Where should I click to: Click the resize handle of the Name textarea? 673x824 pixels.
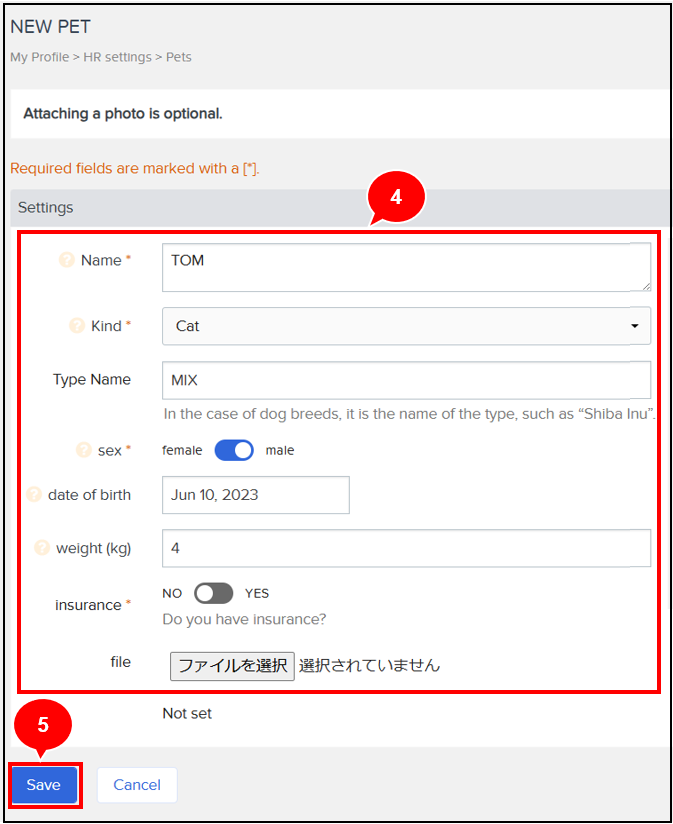click(x=646, y=286)
